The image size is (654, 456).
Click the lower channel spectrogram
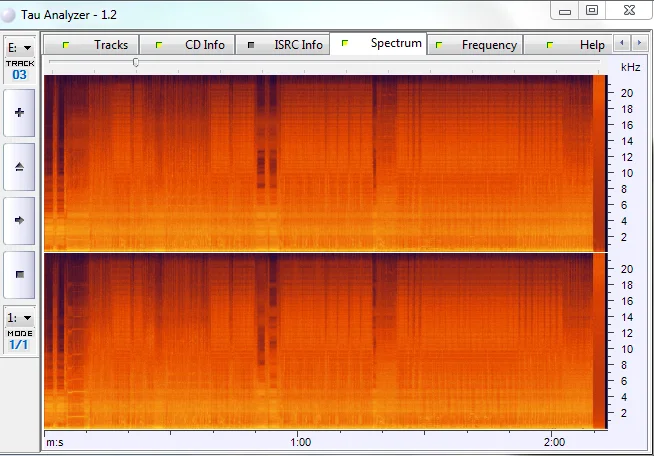[325, 341]
